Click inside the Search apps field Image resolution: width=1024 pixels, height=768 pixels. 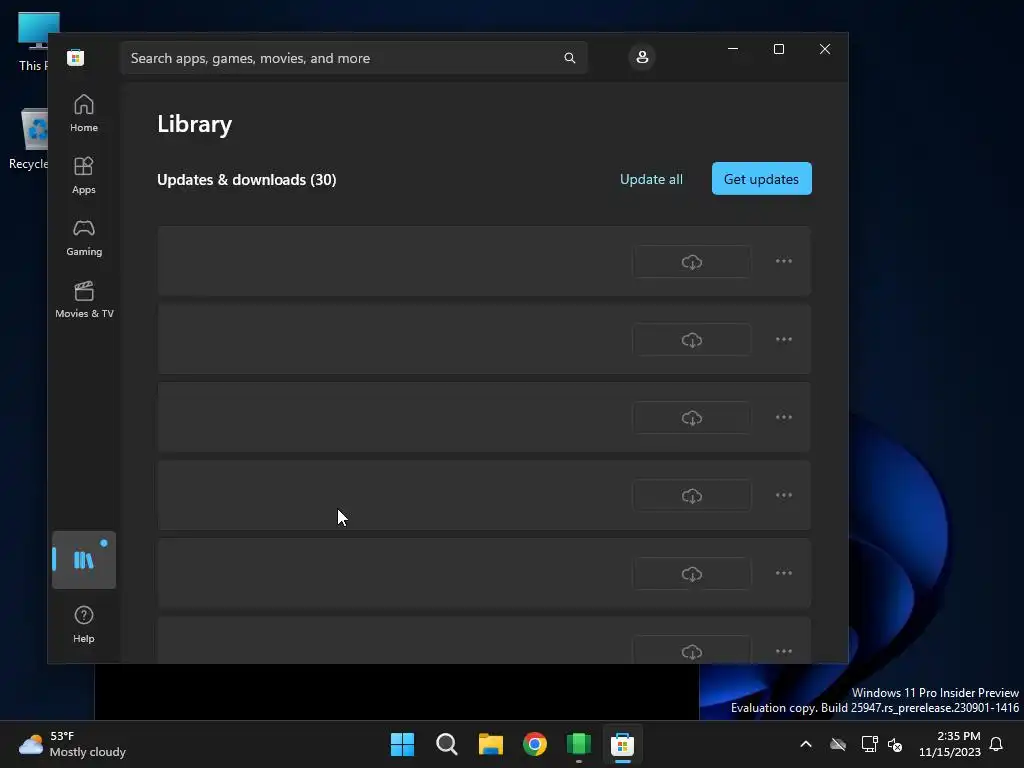pyautogui.click(x=353, y=58)
